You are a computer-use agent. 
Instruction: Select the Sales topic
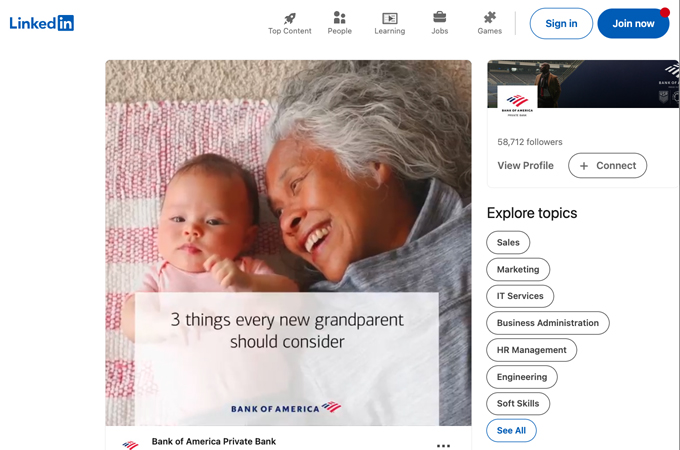coord(508,242)
